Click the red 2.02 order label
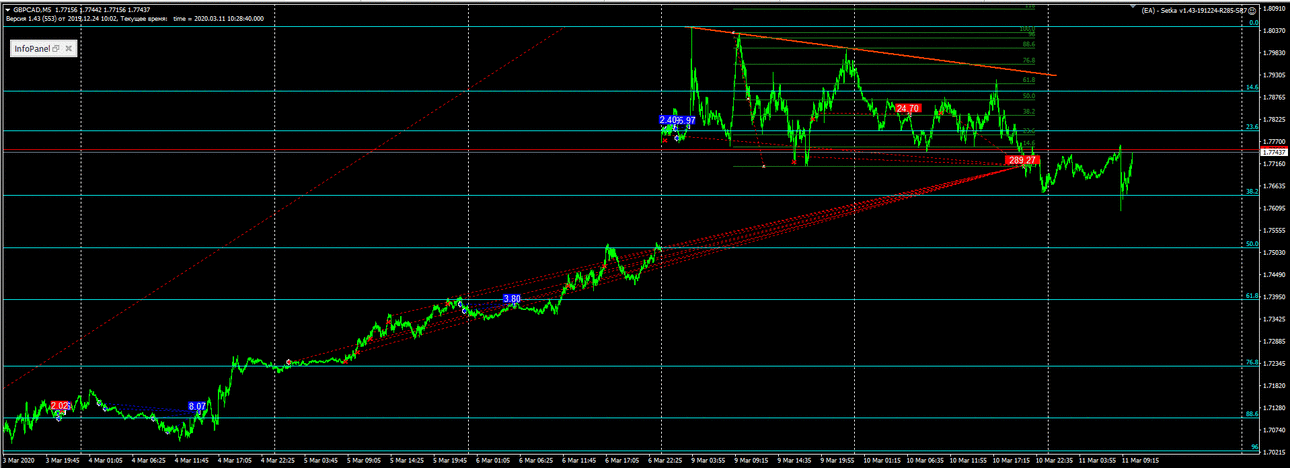 click(x=59, y=405)
